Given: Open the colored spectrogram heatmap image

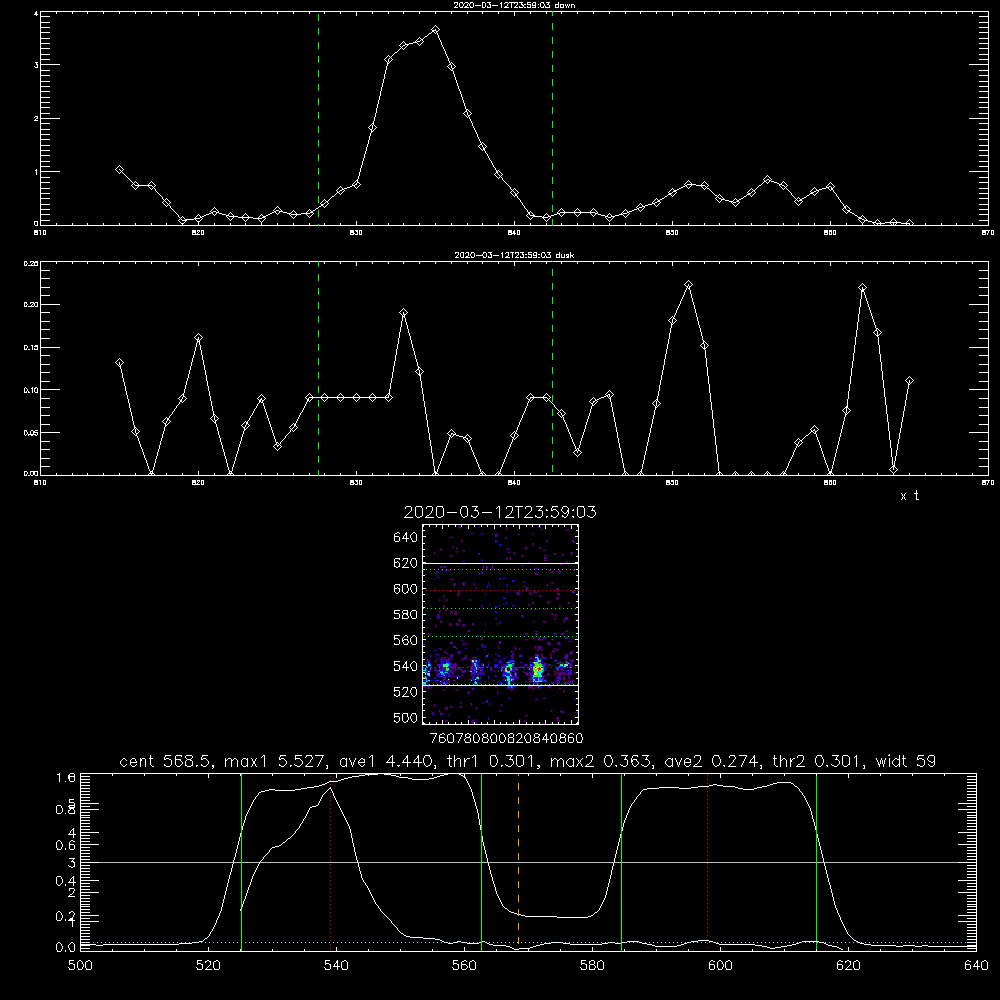Looking at the screenshot, I should coord(501,624).
